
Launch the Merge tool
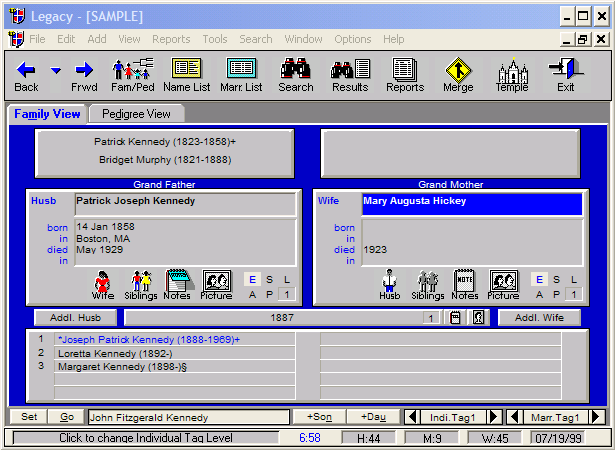[458, 75]
